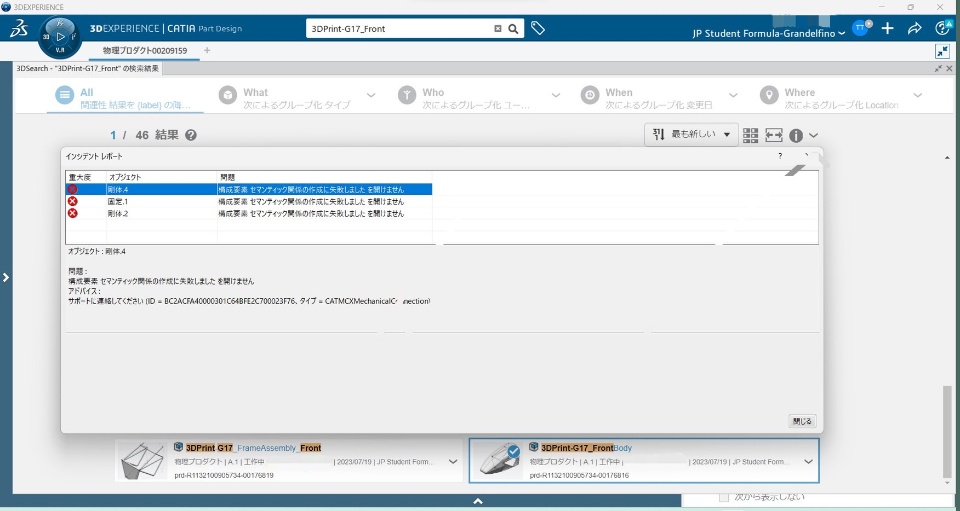Select the 3DSearch results tab title
Image resolution: width=960 pixels, height=511 pixels.
pyautogui.click(x=88, y=69)
